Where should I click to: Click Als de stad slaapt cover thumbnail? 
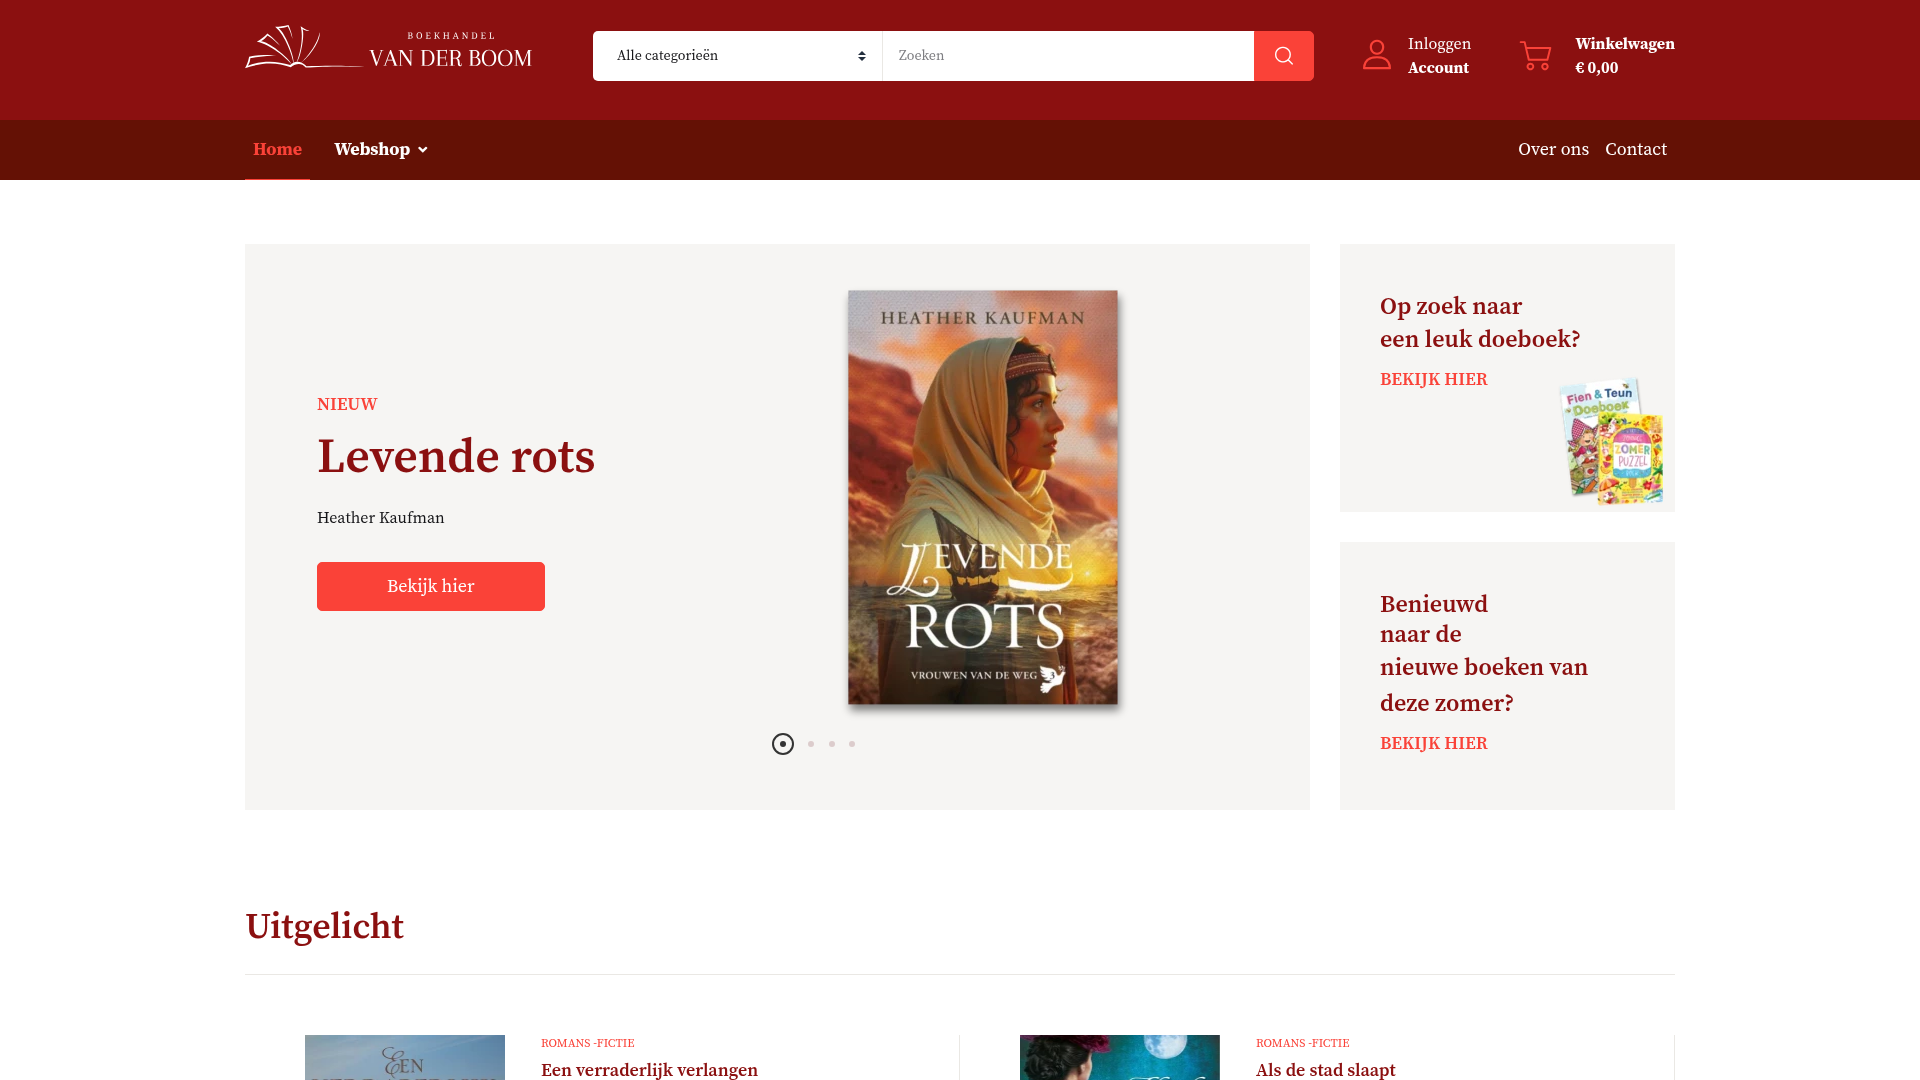point(1120,1057)
